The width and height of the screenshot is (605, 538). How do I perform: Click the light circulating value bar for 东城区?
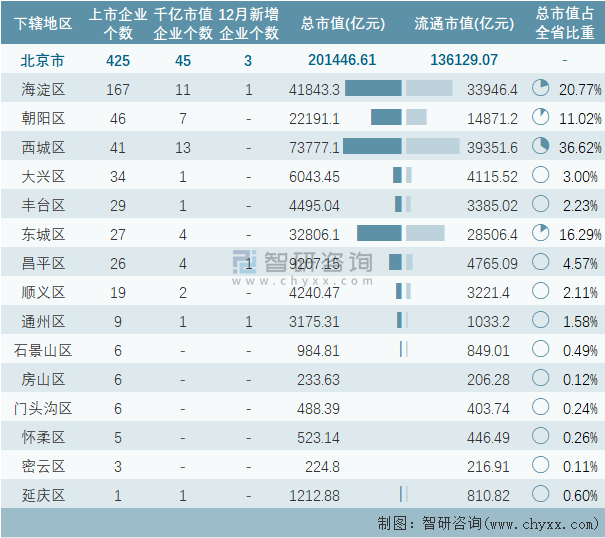[x=425, y=234]
